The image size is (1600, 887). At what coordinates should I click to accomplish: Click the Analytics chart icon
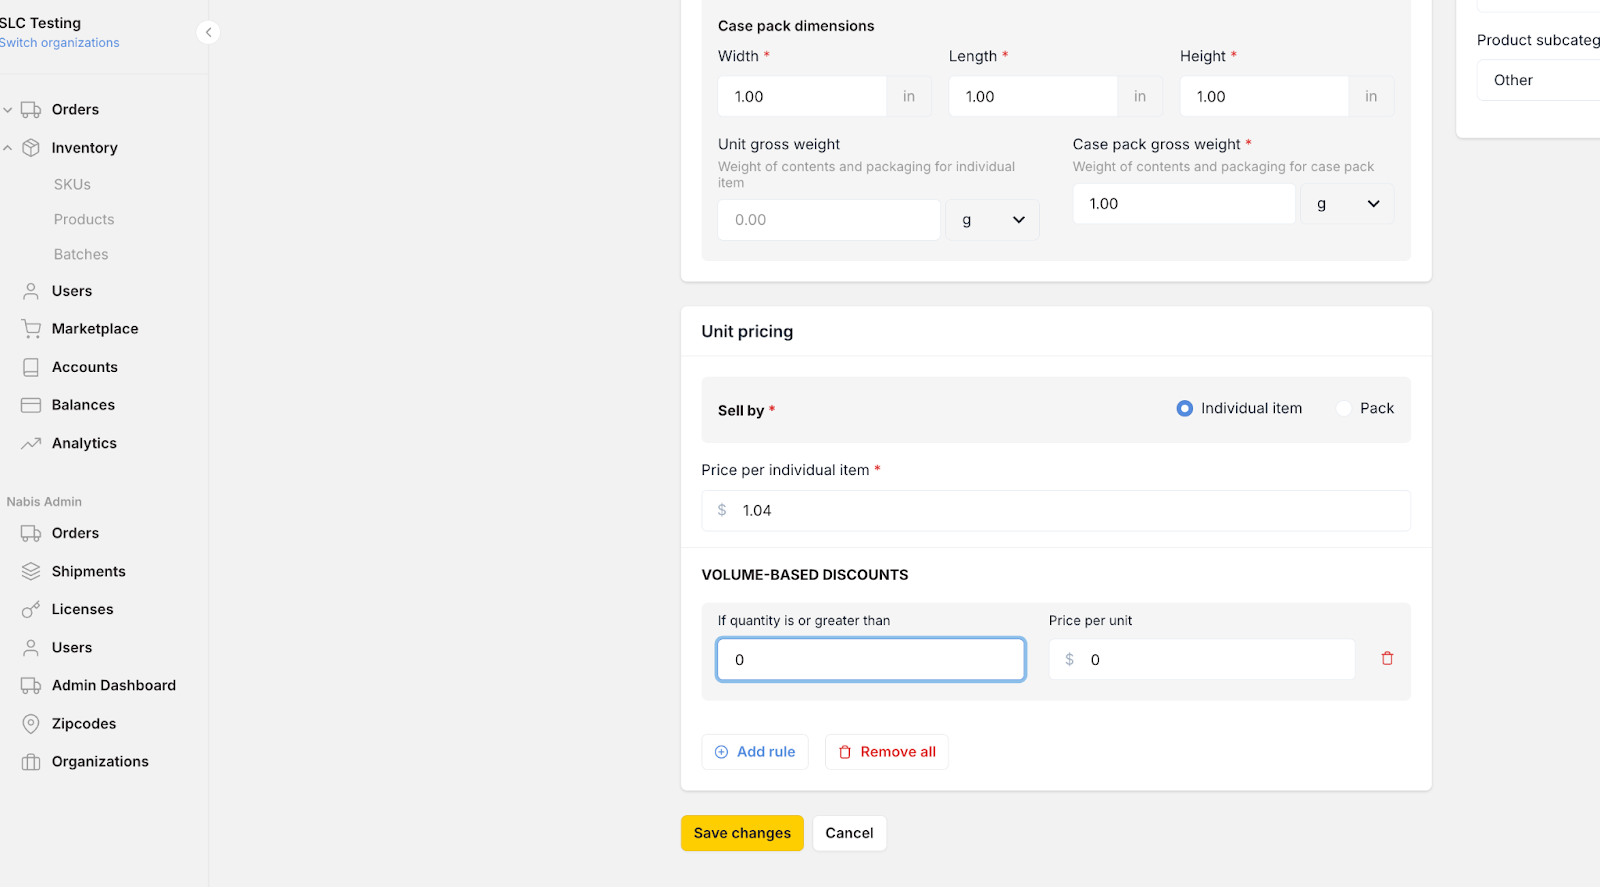(31, 443)
